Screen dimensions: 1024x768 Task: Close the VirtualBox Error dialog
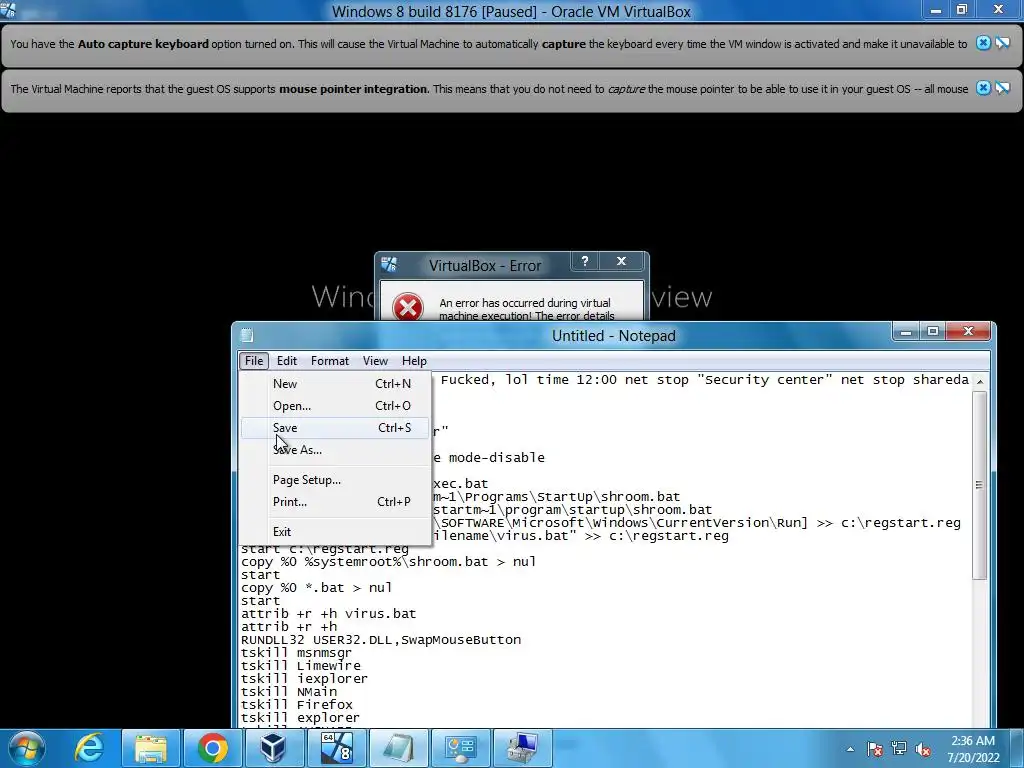[622, 262]
